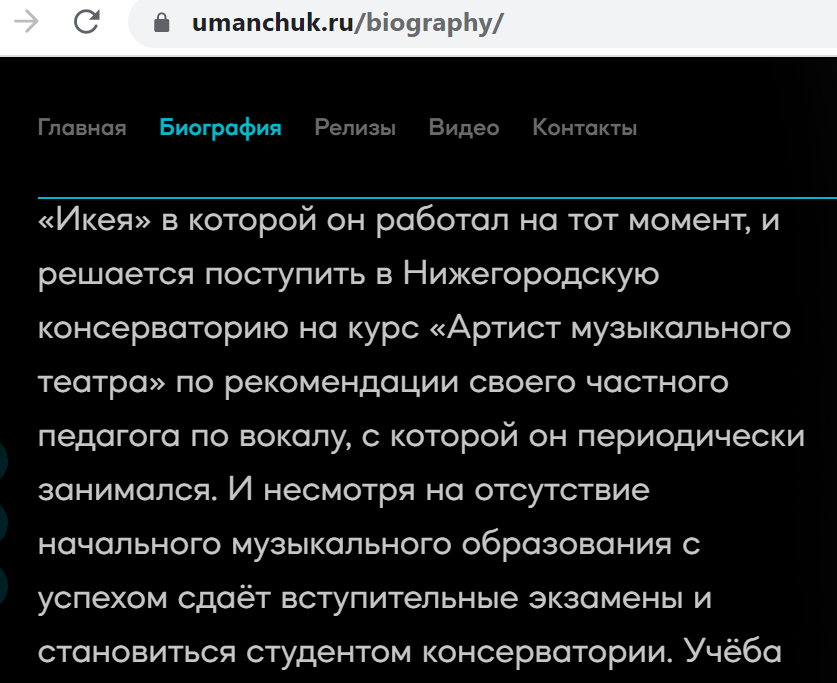Click the browser forward arrow
Viewport: 837px width, 683px height.
click(26, 23)
